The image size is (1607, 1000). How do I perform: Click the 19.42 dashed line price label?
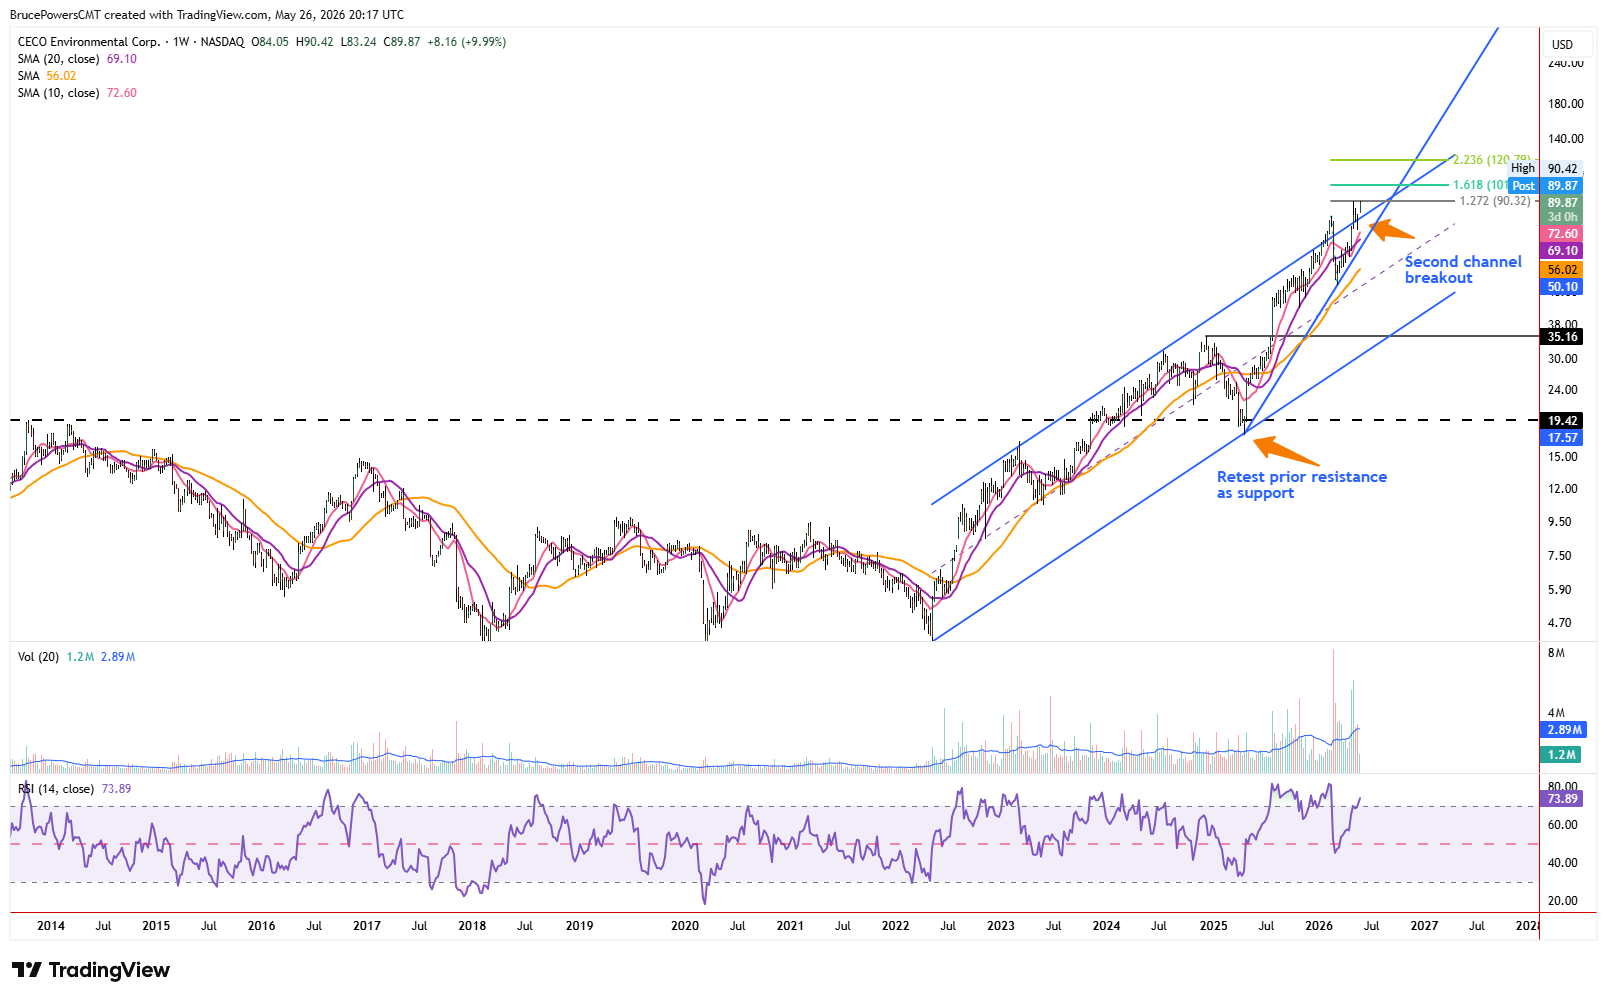pos(1562,421)
